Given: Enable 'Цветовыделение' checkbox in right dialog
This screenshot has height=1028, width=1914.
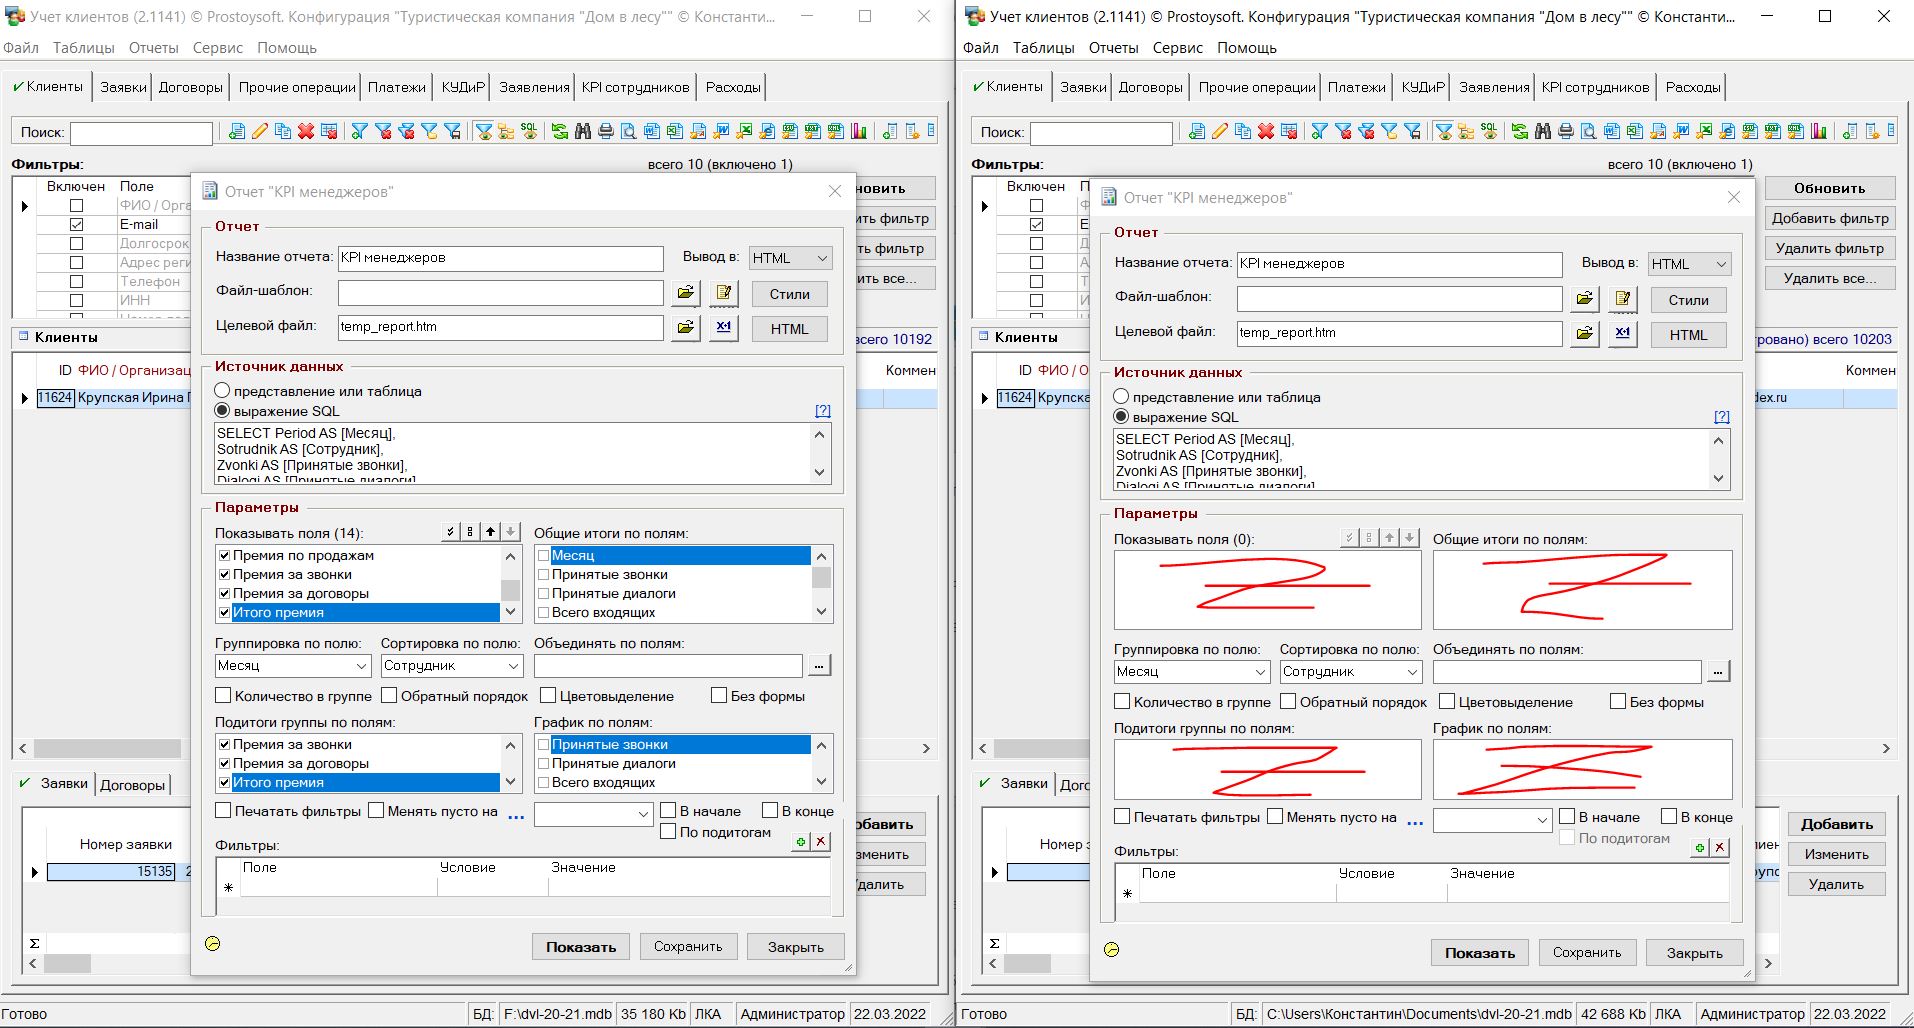Looking at the screenshot, I should coord(1447,702).
